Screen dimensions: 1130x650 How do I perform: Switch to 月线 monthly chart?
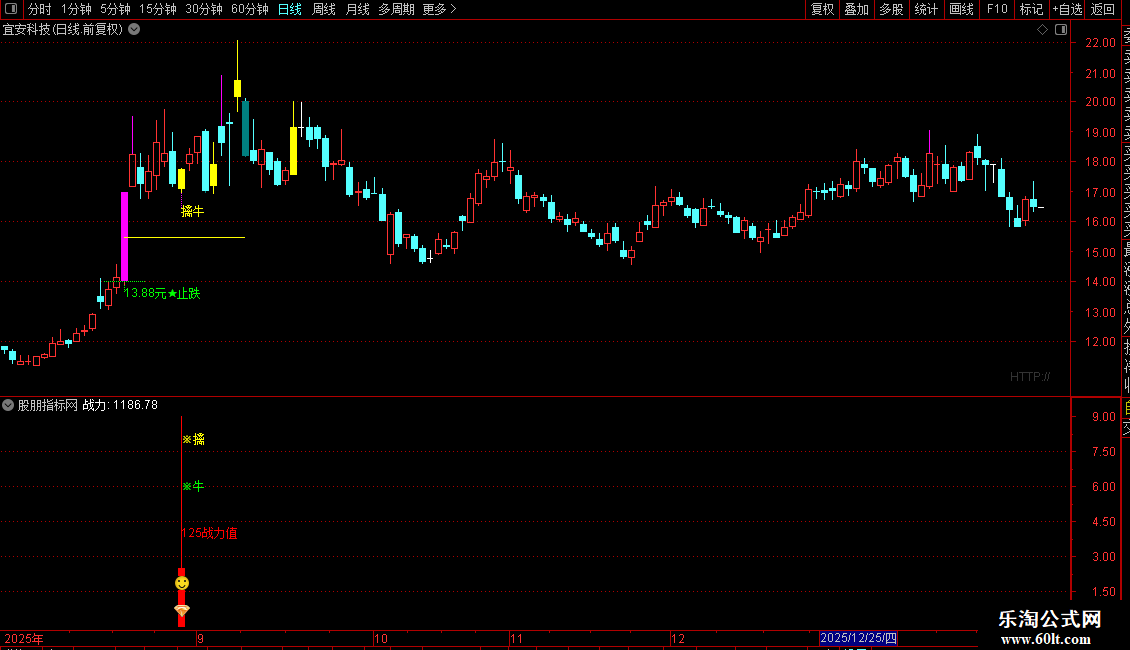pos(357,9)
